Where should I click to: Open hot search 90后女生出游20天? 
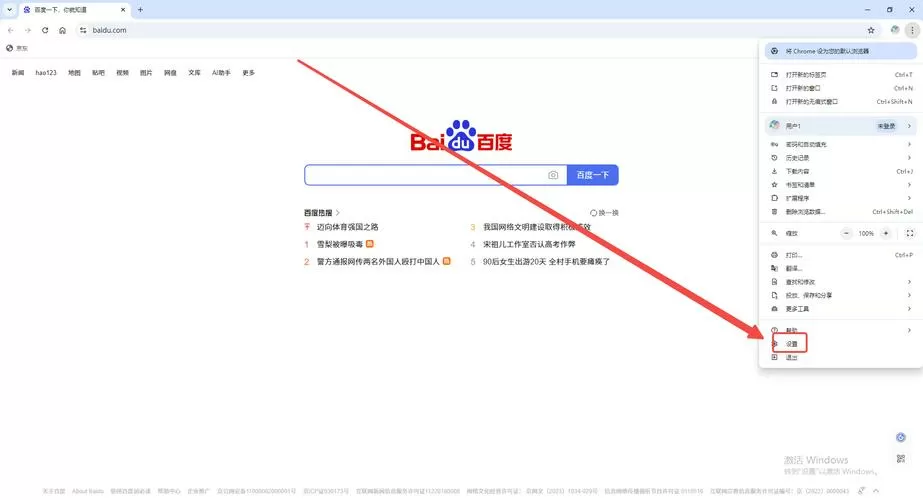coord(546,261)
